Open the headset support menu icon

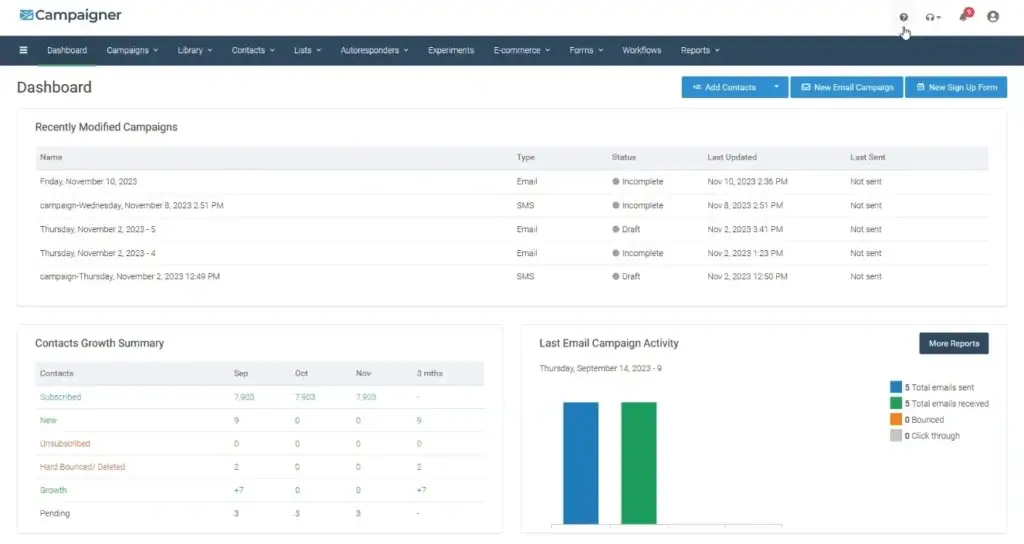933,17
